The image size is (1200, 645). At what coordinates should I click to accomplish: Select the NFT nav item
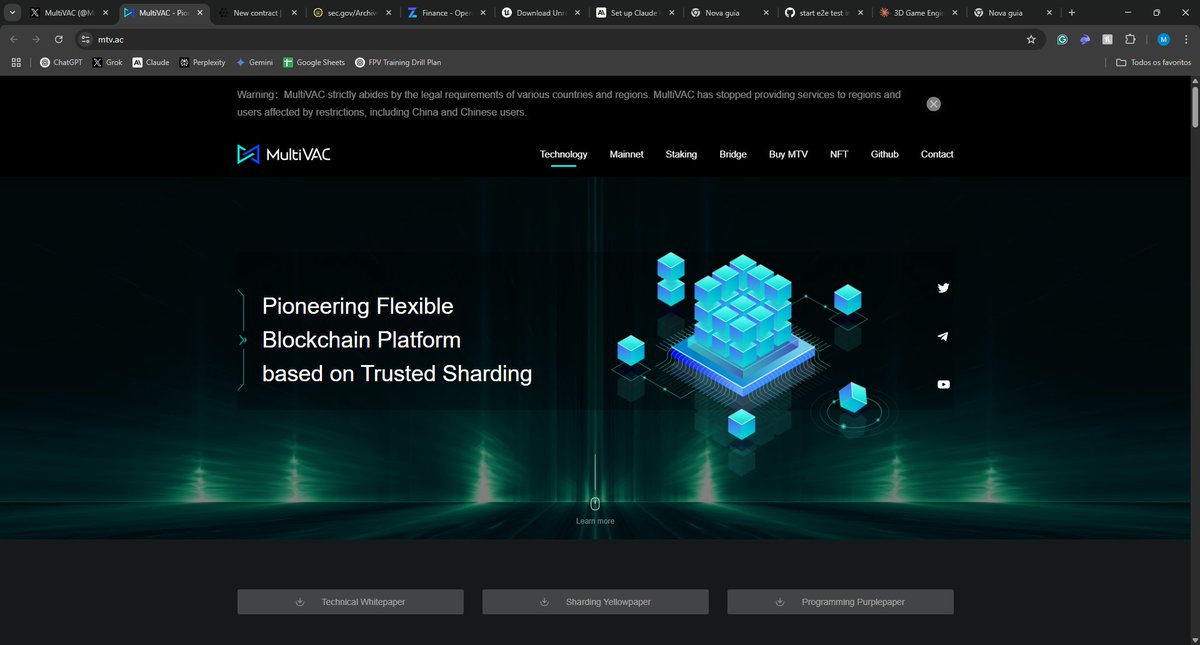[x=839, y=154]
